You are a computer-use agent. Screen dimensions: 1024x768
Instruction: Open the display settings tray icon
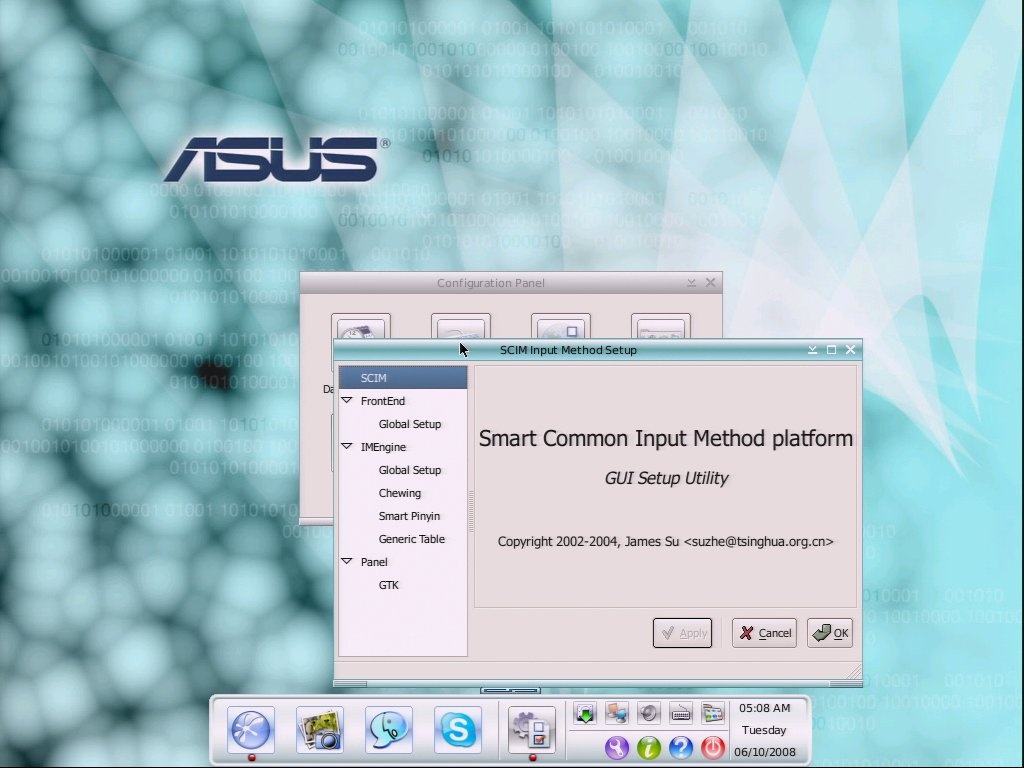point(713,712)
